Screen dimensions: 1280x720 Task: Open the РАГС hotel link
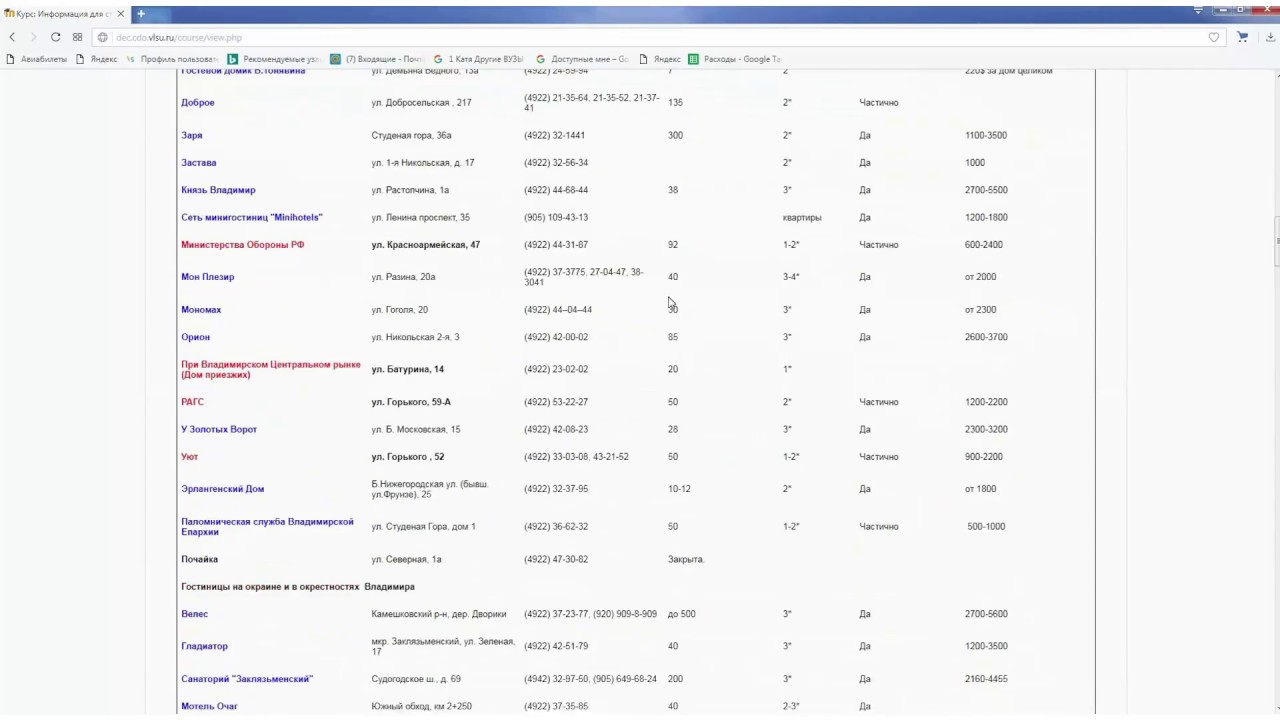click(192, 402)
